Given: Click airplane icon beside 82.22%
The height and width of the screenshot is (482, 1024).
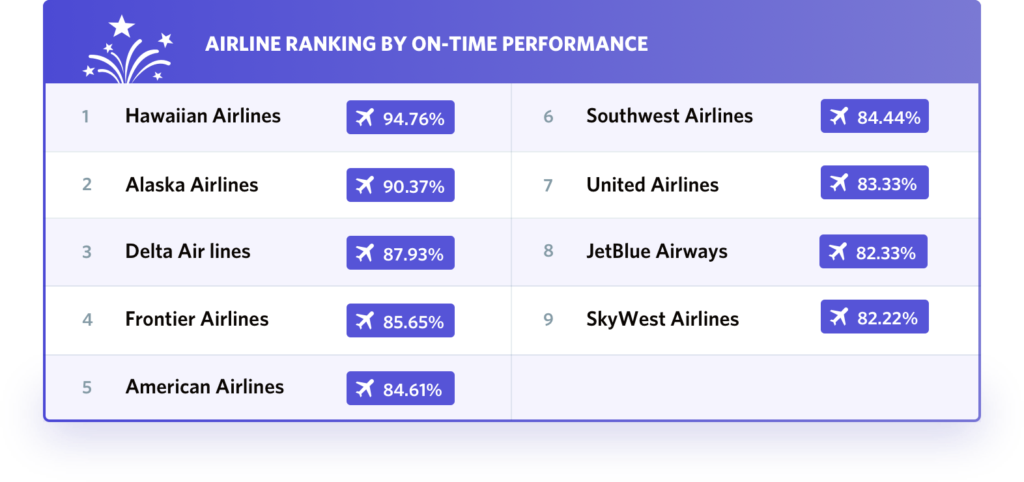Looking at the screenshot, I should pos(838,318).
